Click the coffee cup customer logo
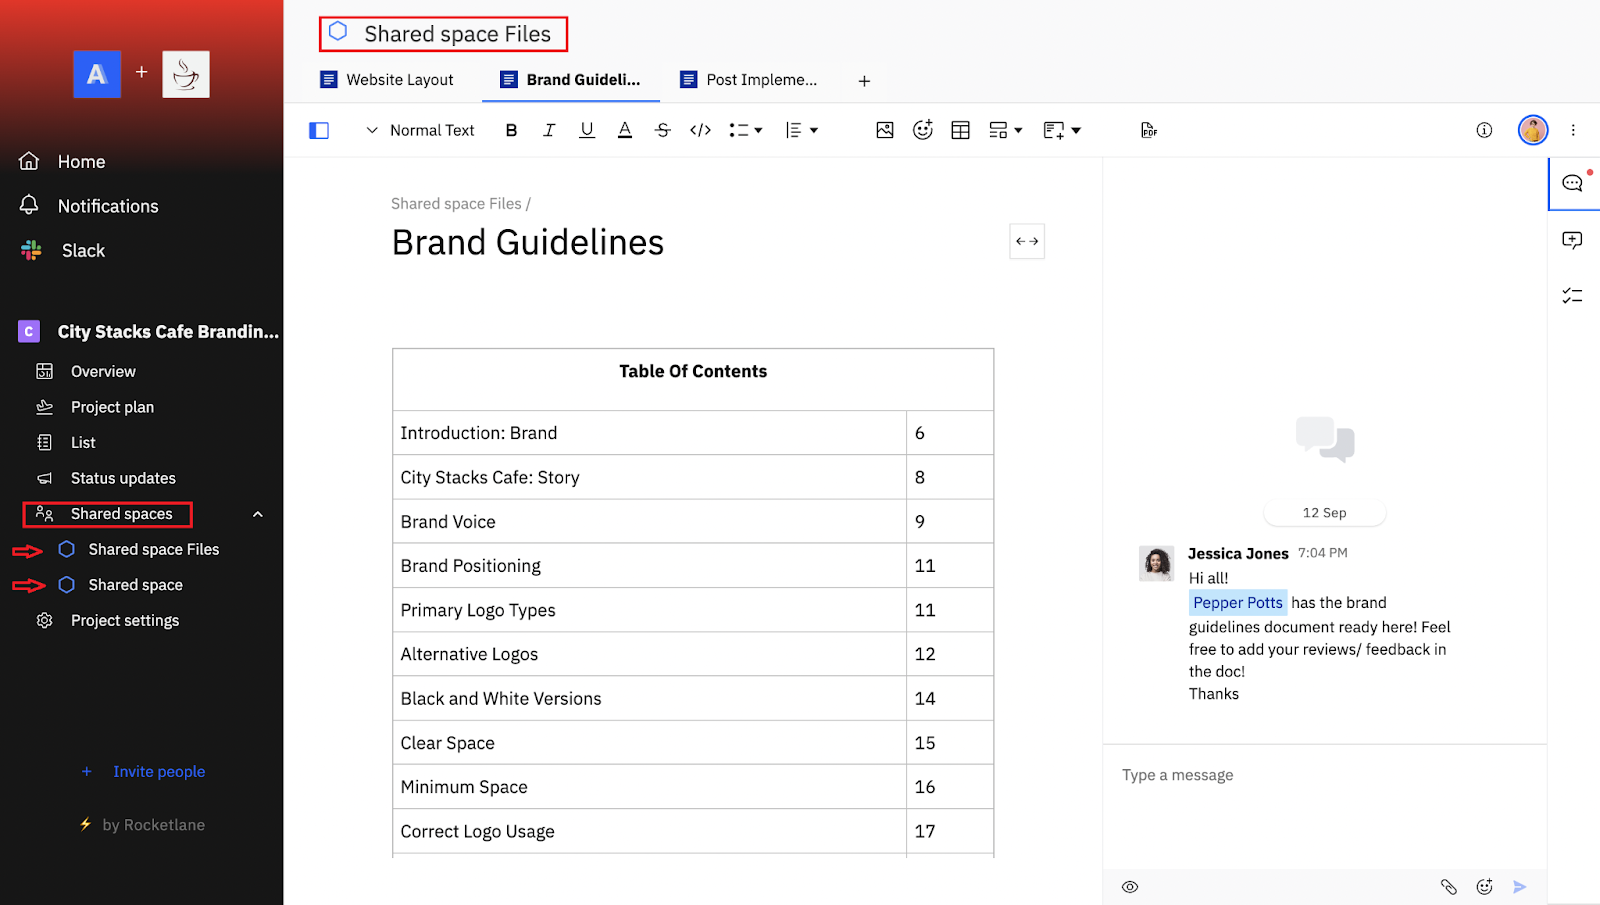The image size is (1600, 905). (186, 74)
